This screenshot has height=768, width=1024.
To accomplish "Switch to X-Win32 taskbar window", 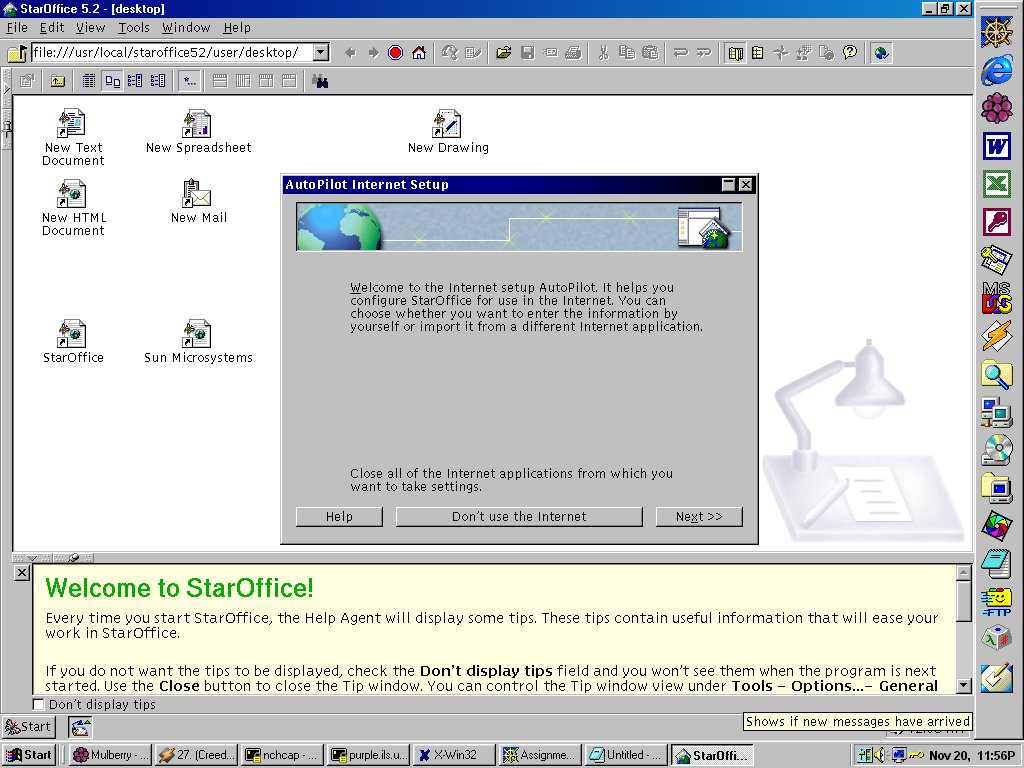I will coord(455,755).
